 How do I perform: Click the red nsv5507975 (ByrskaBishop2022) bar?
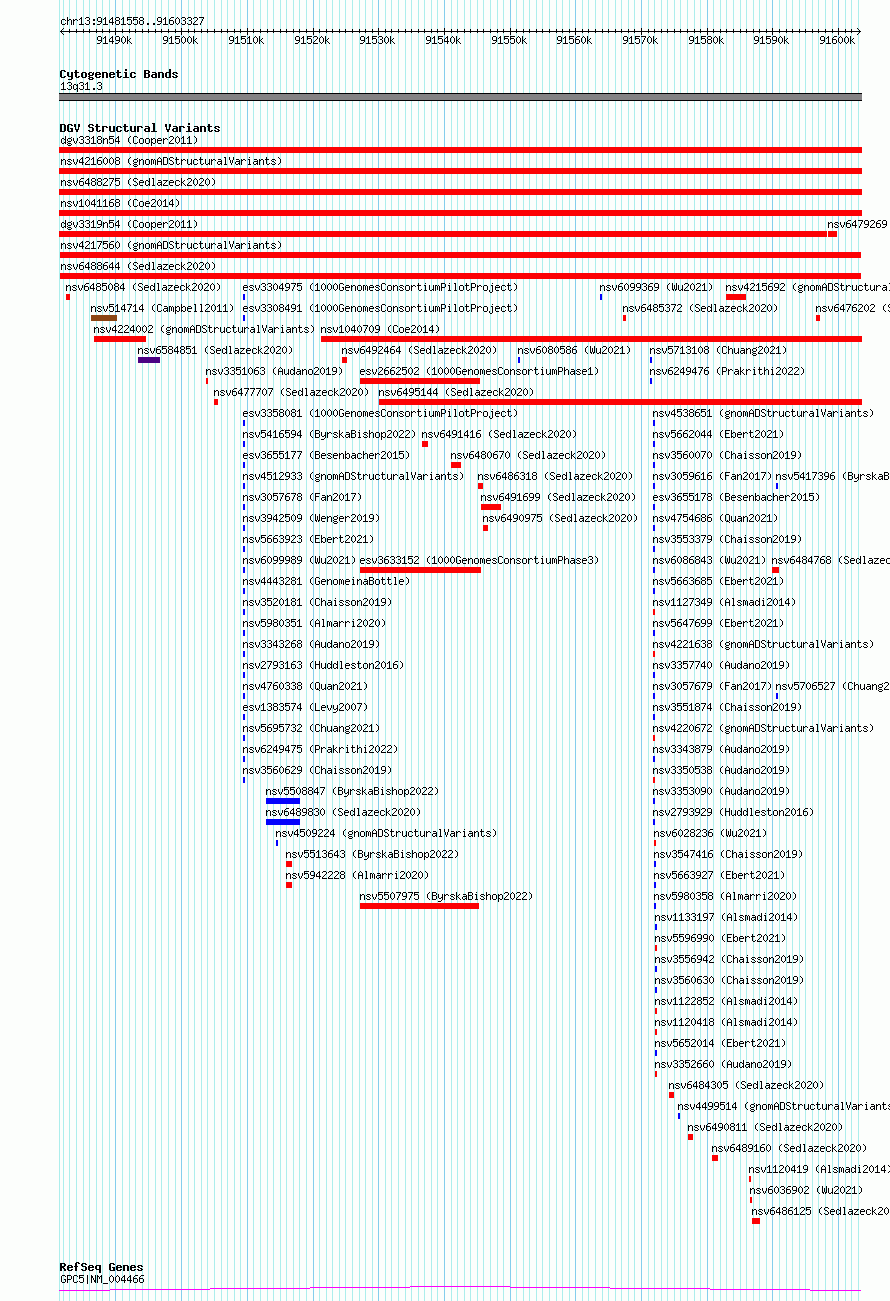coord(419,906)
